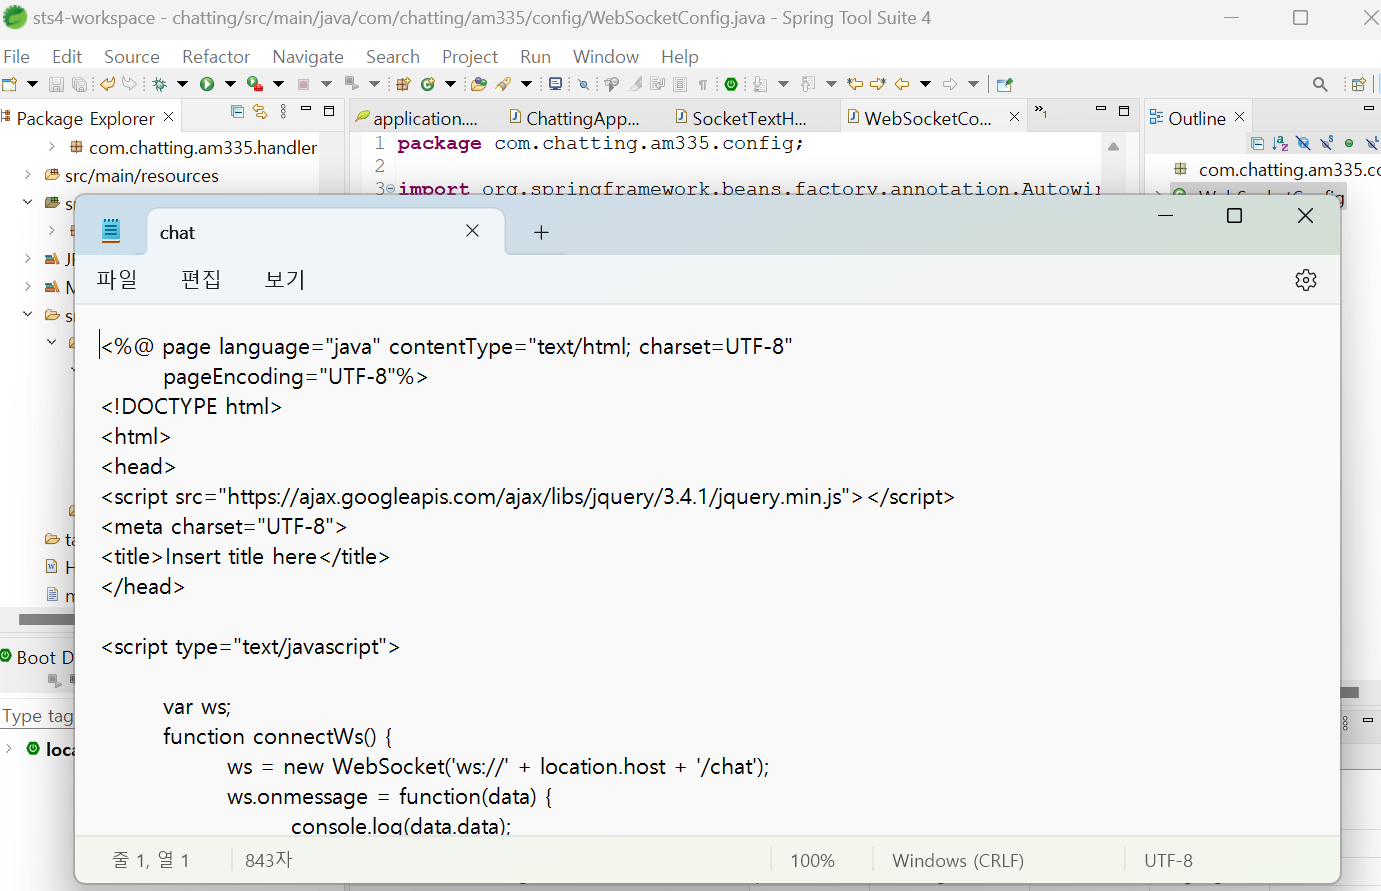The image size is (1381, 891).
Task: Launch the green Run button
Action: pos(207,84)
